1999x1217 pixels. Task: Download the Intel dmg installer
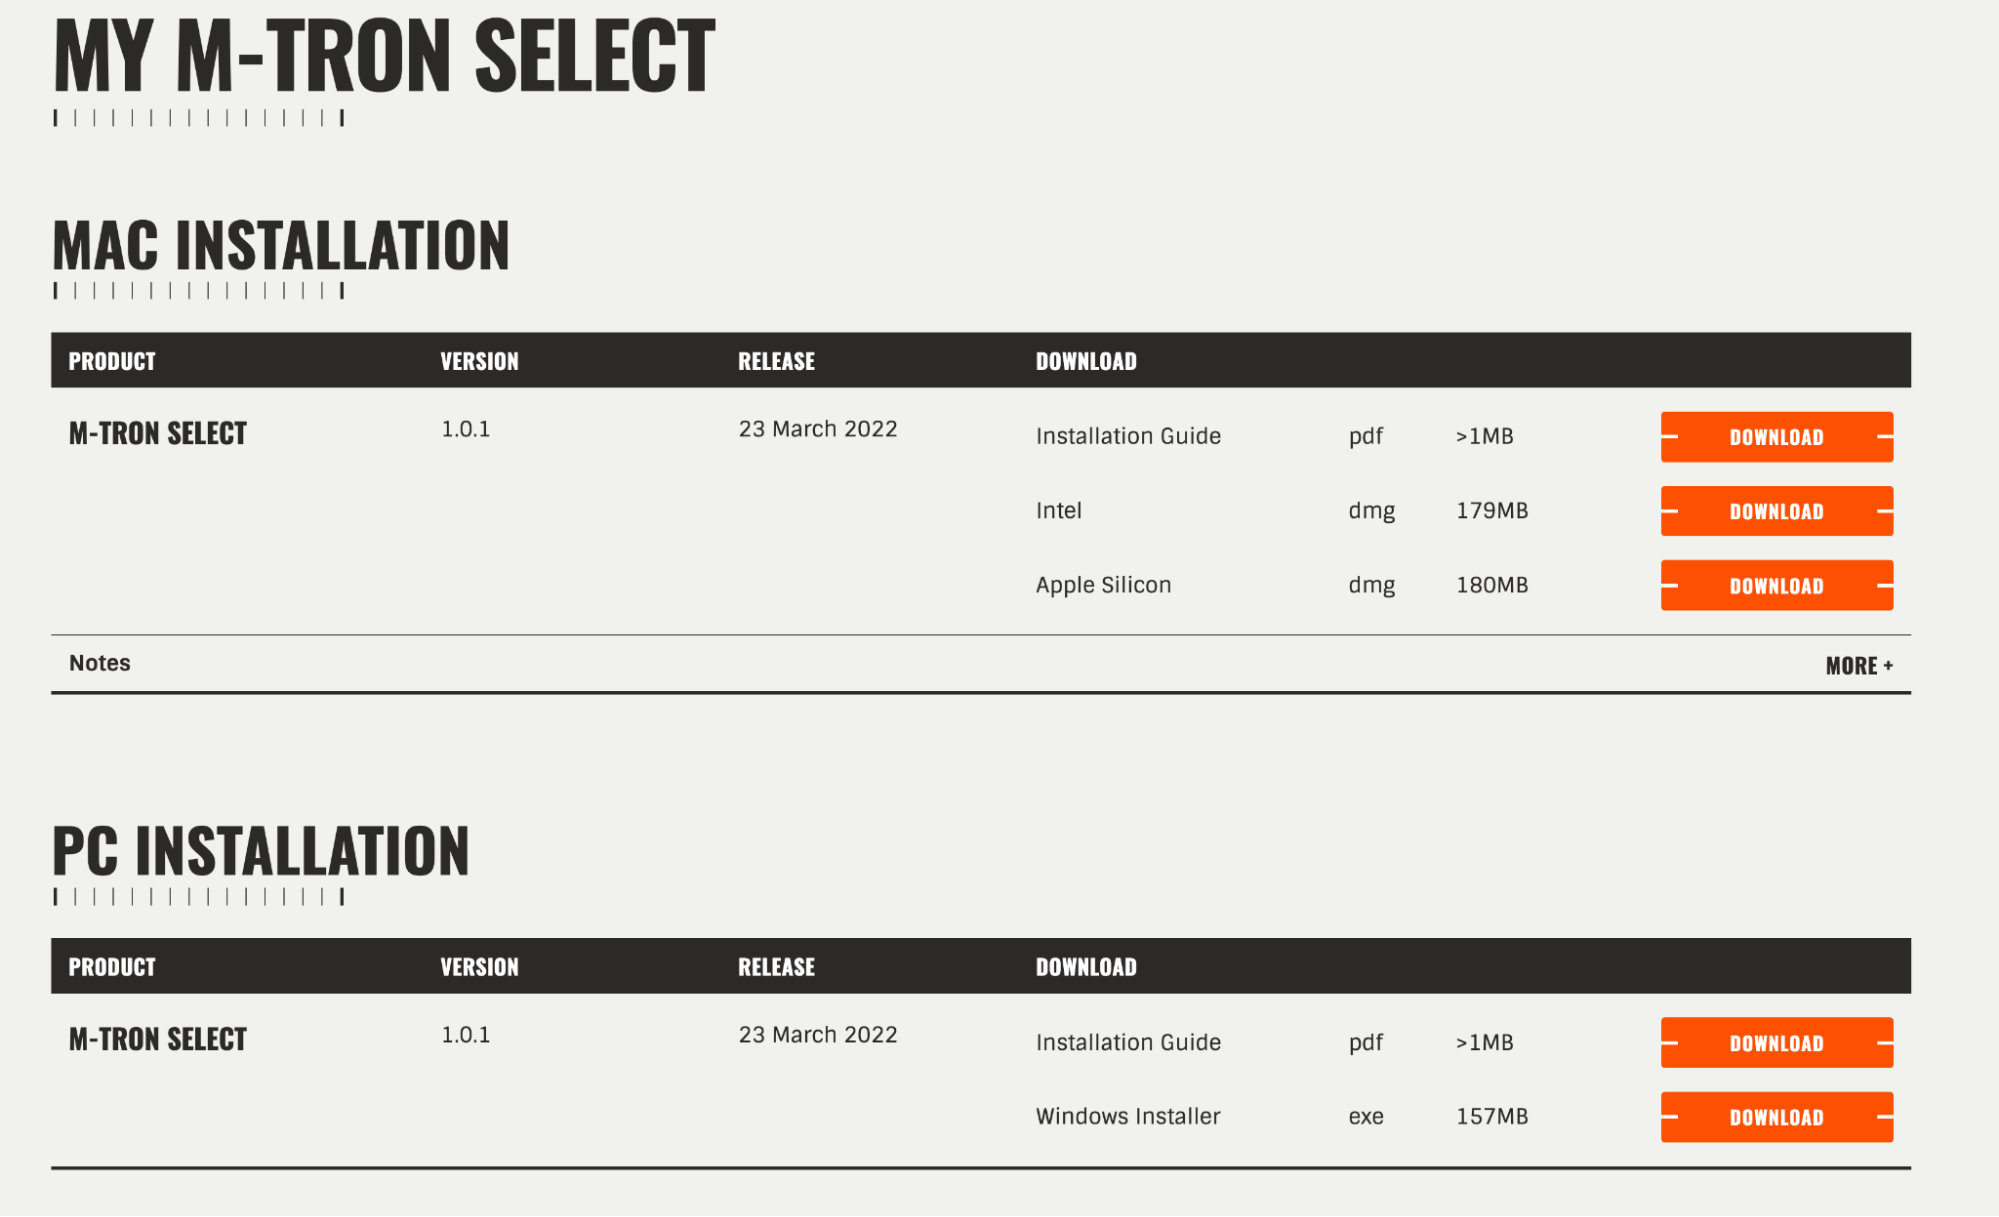tap(1776, 511)
